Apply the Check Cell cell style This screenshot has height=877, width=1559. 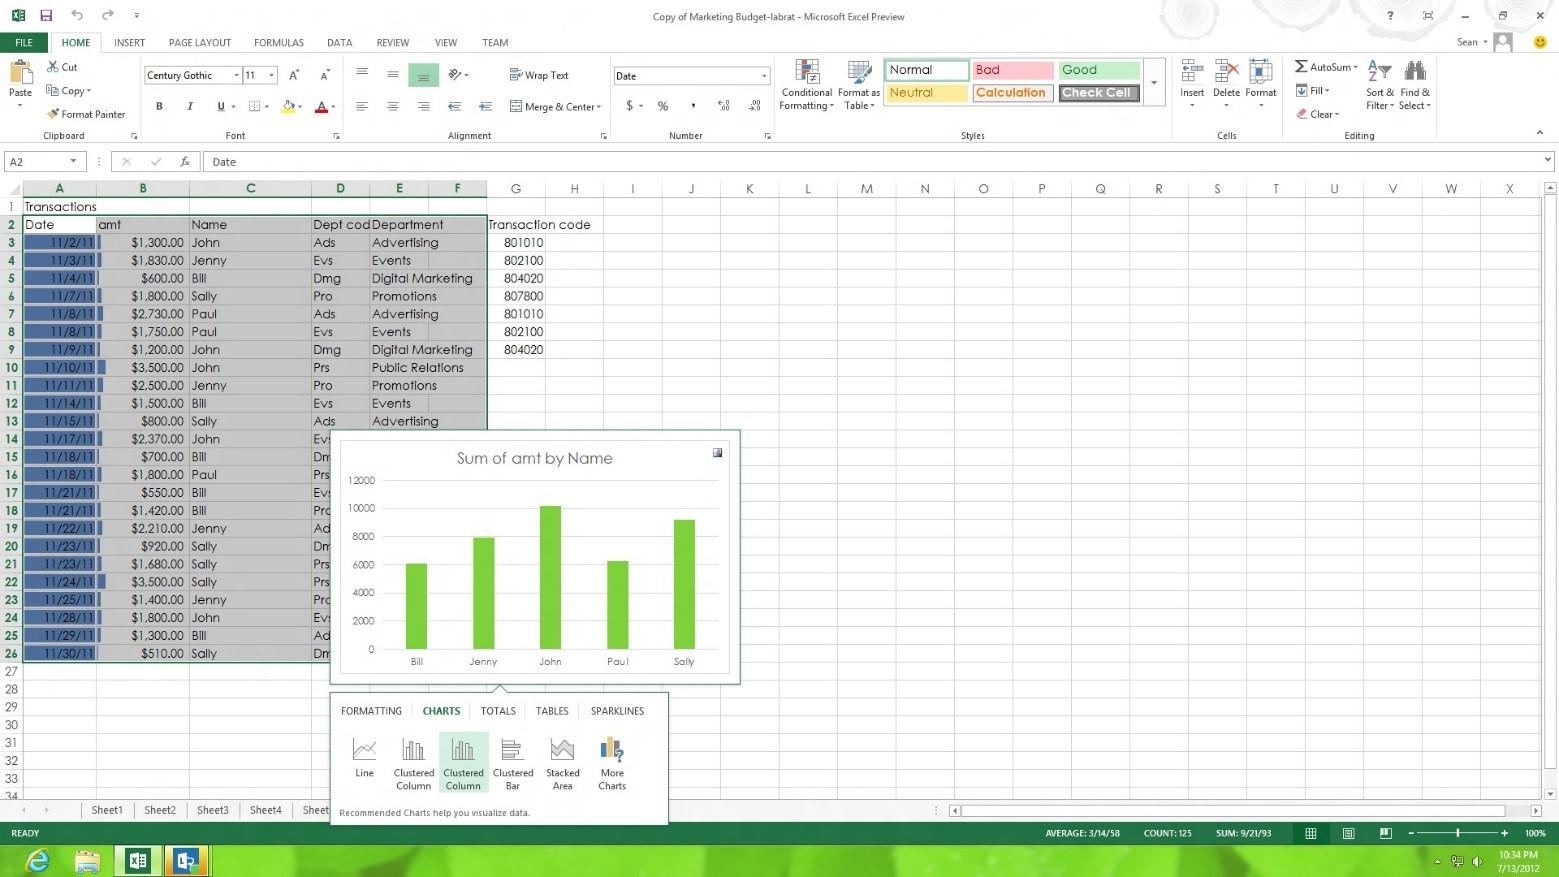click(x=1097, y=92)
